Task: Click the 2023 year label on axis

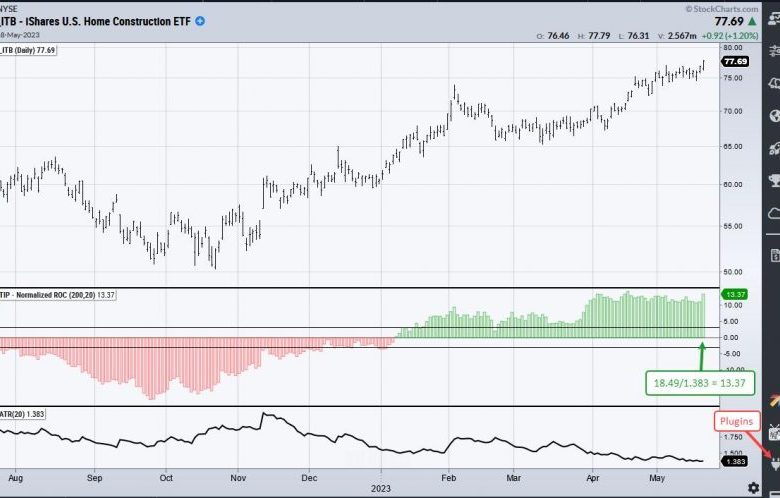Action: (381, 489)
